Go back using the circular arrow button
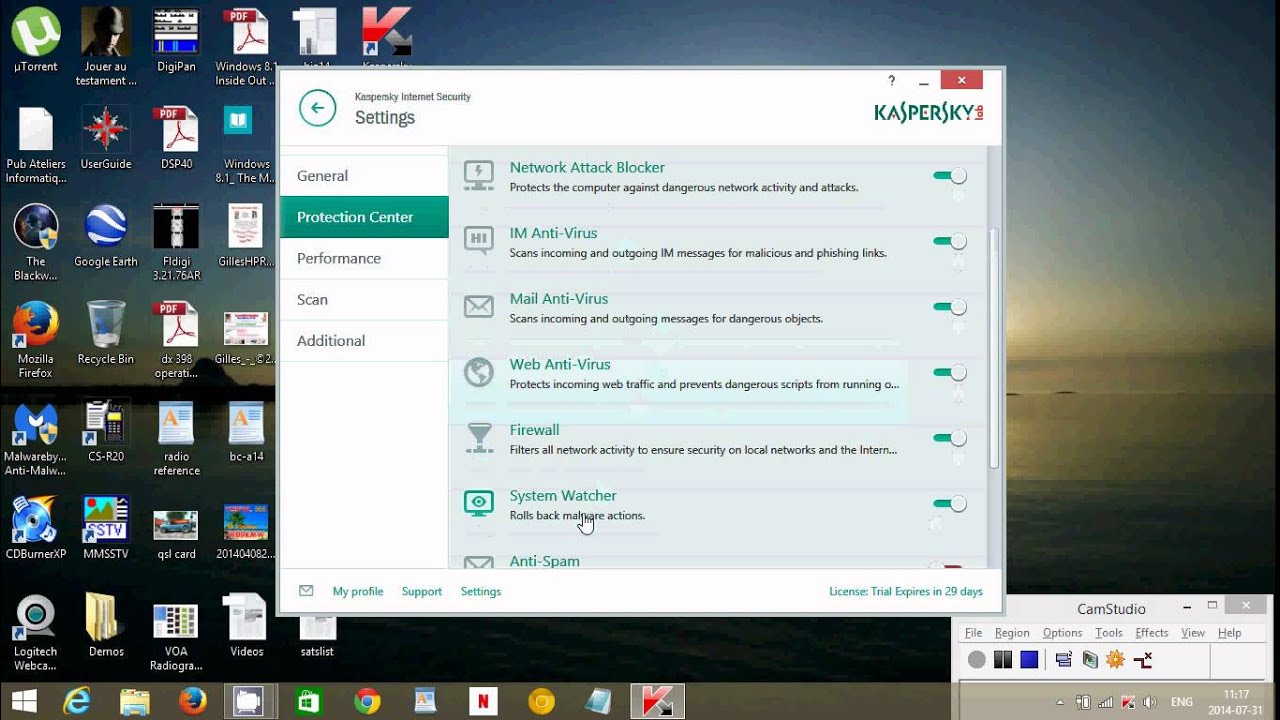Screen dimensions: 1280x720 317,108
